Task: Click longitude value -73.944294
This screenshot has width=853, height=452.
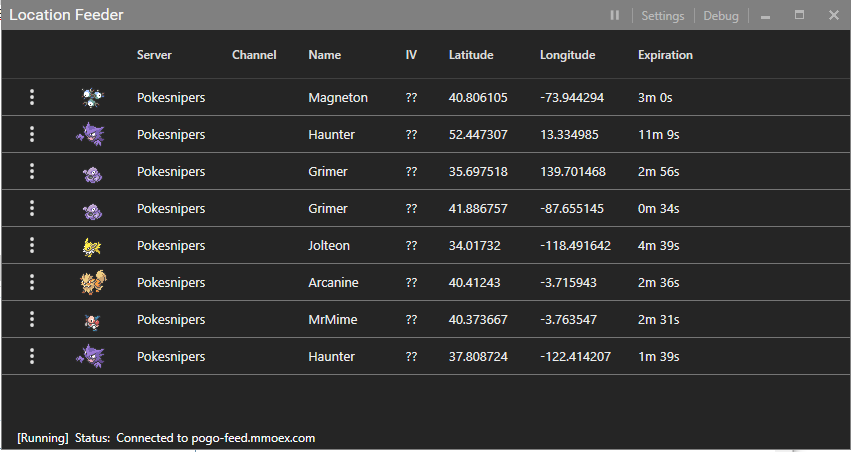Action: (572, 98)
